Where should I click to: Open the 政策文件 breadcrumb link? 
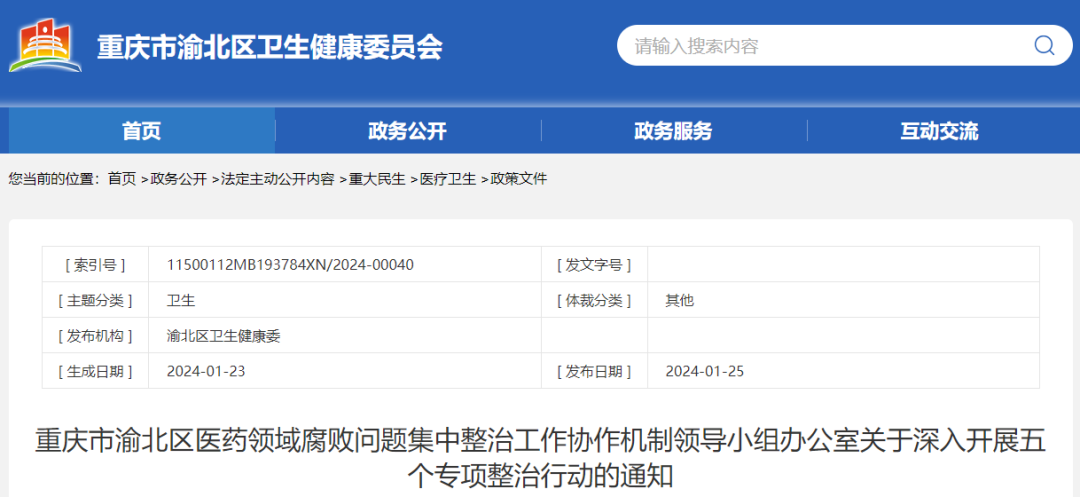tap(519, 179)
